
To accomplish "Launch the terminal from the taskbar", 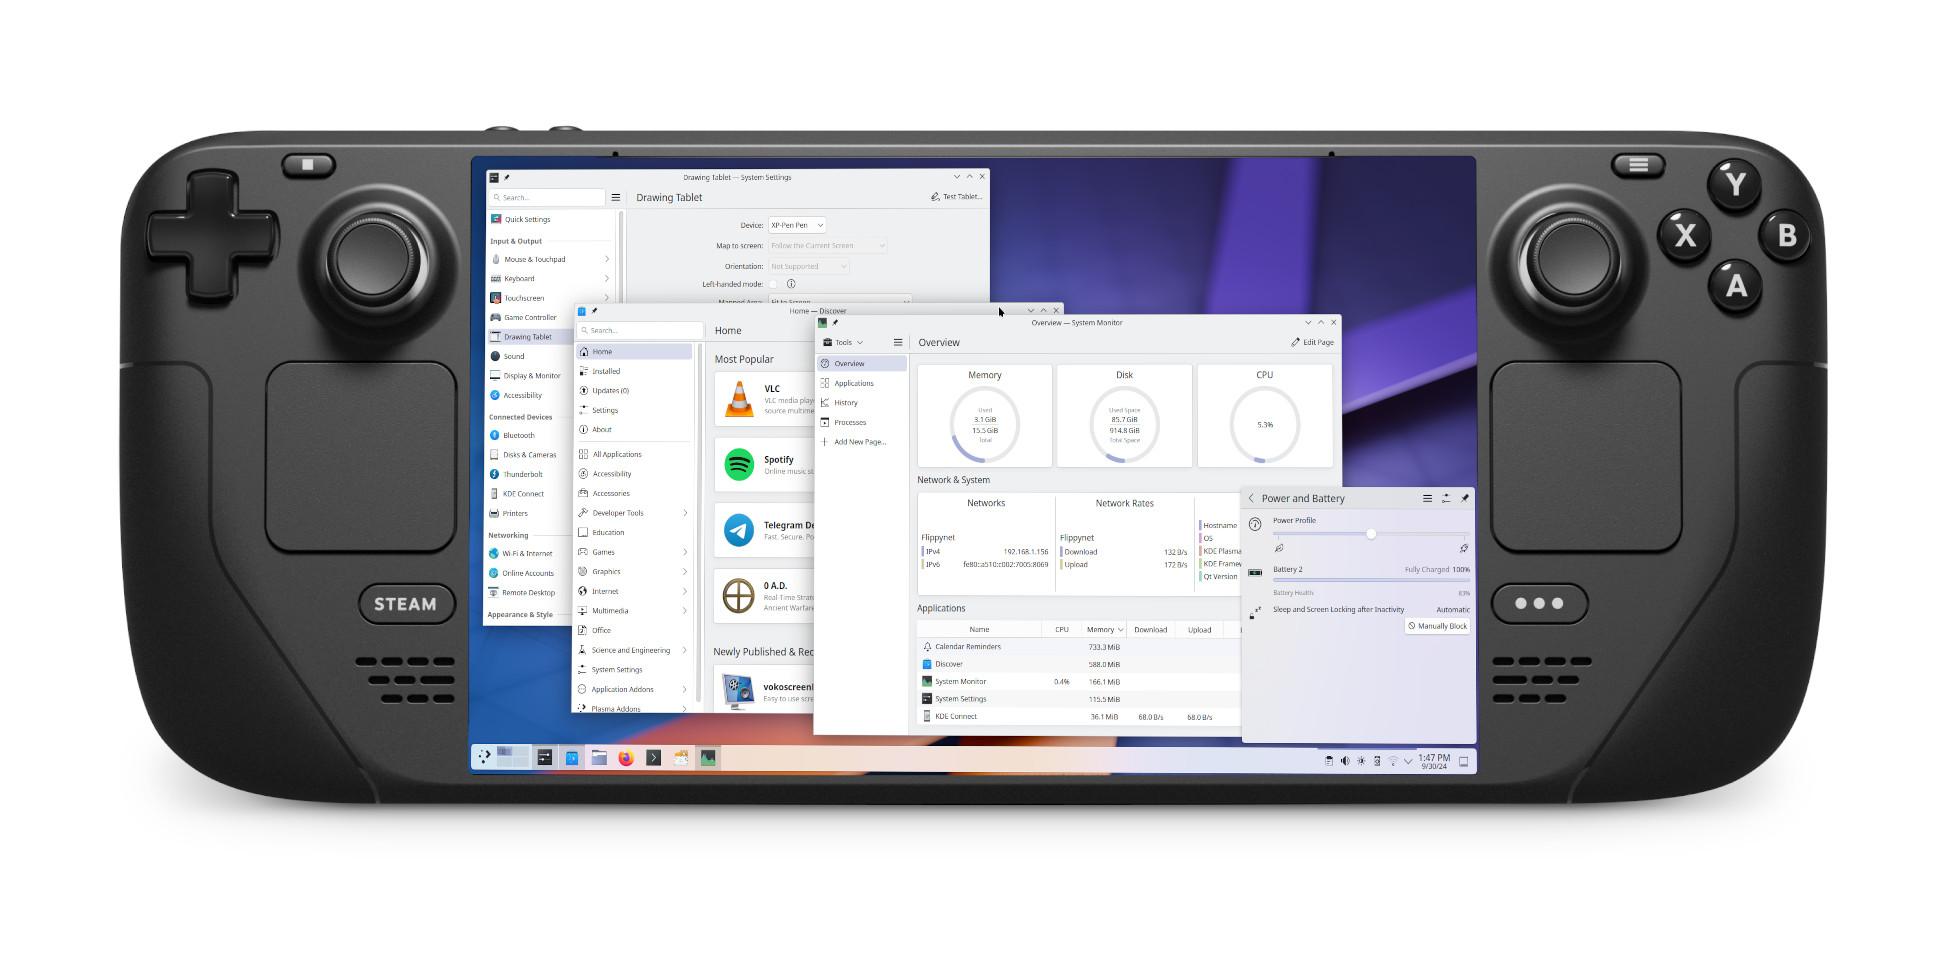I will pos(653,758).
